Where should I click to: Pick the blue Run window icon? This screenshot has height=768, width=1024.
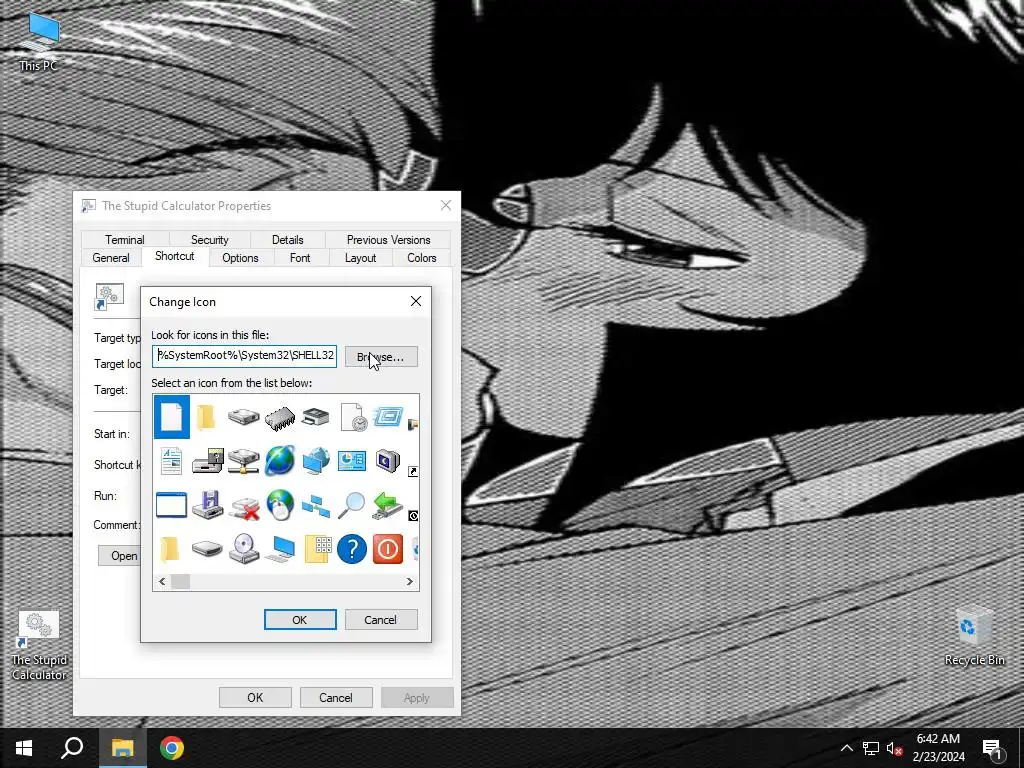388,416
